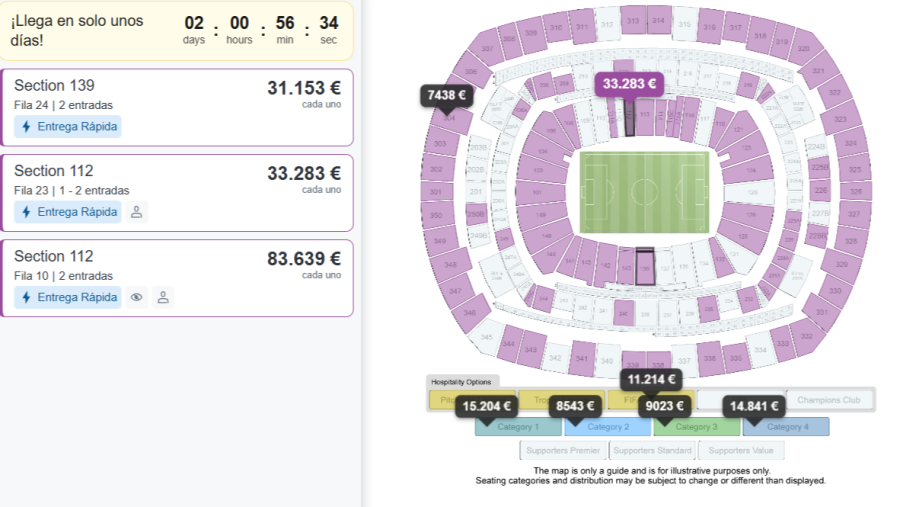The image size is (900, 507).
Task: Click the 7438 € price marker on map
Action: [x=447, y=95]
